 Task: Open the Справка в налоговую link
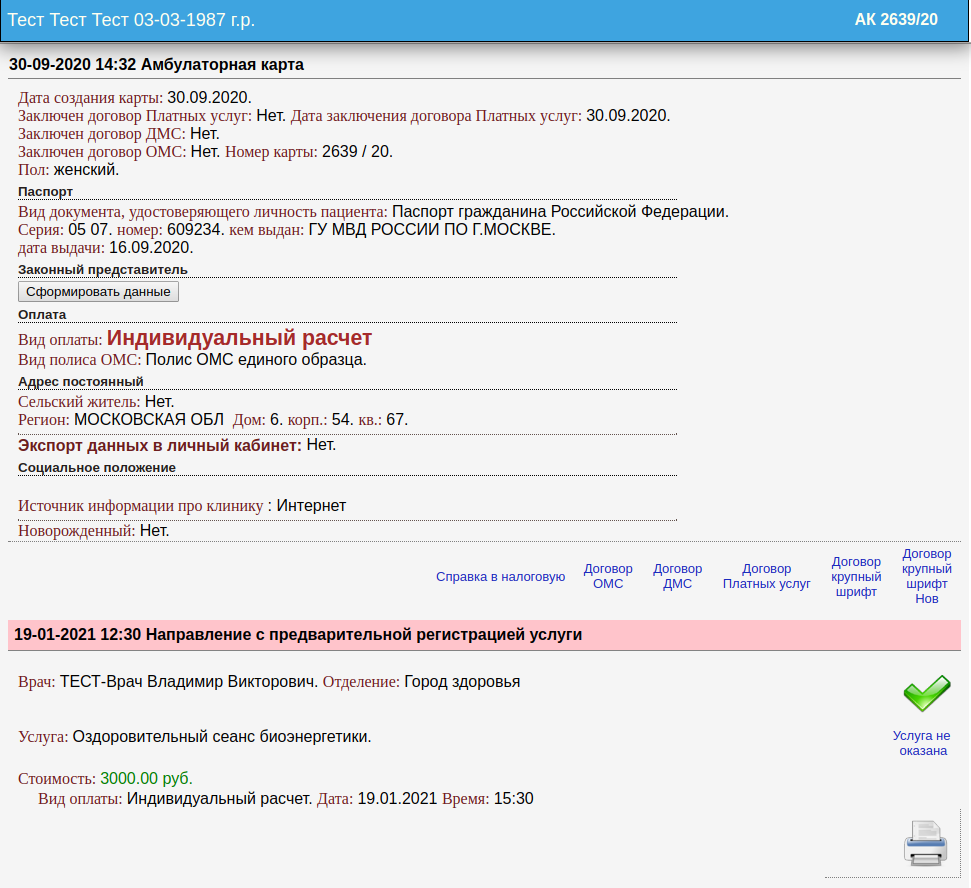pyautogui.click(x=500, y=577)
